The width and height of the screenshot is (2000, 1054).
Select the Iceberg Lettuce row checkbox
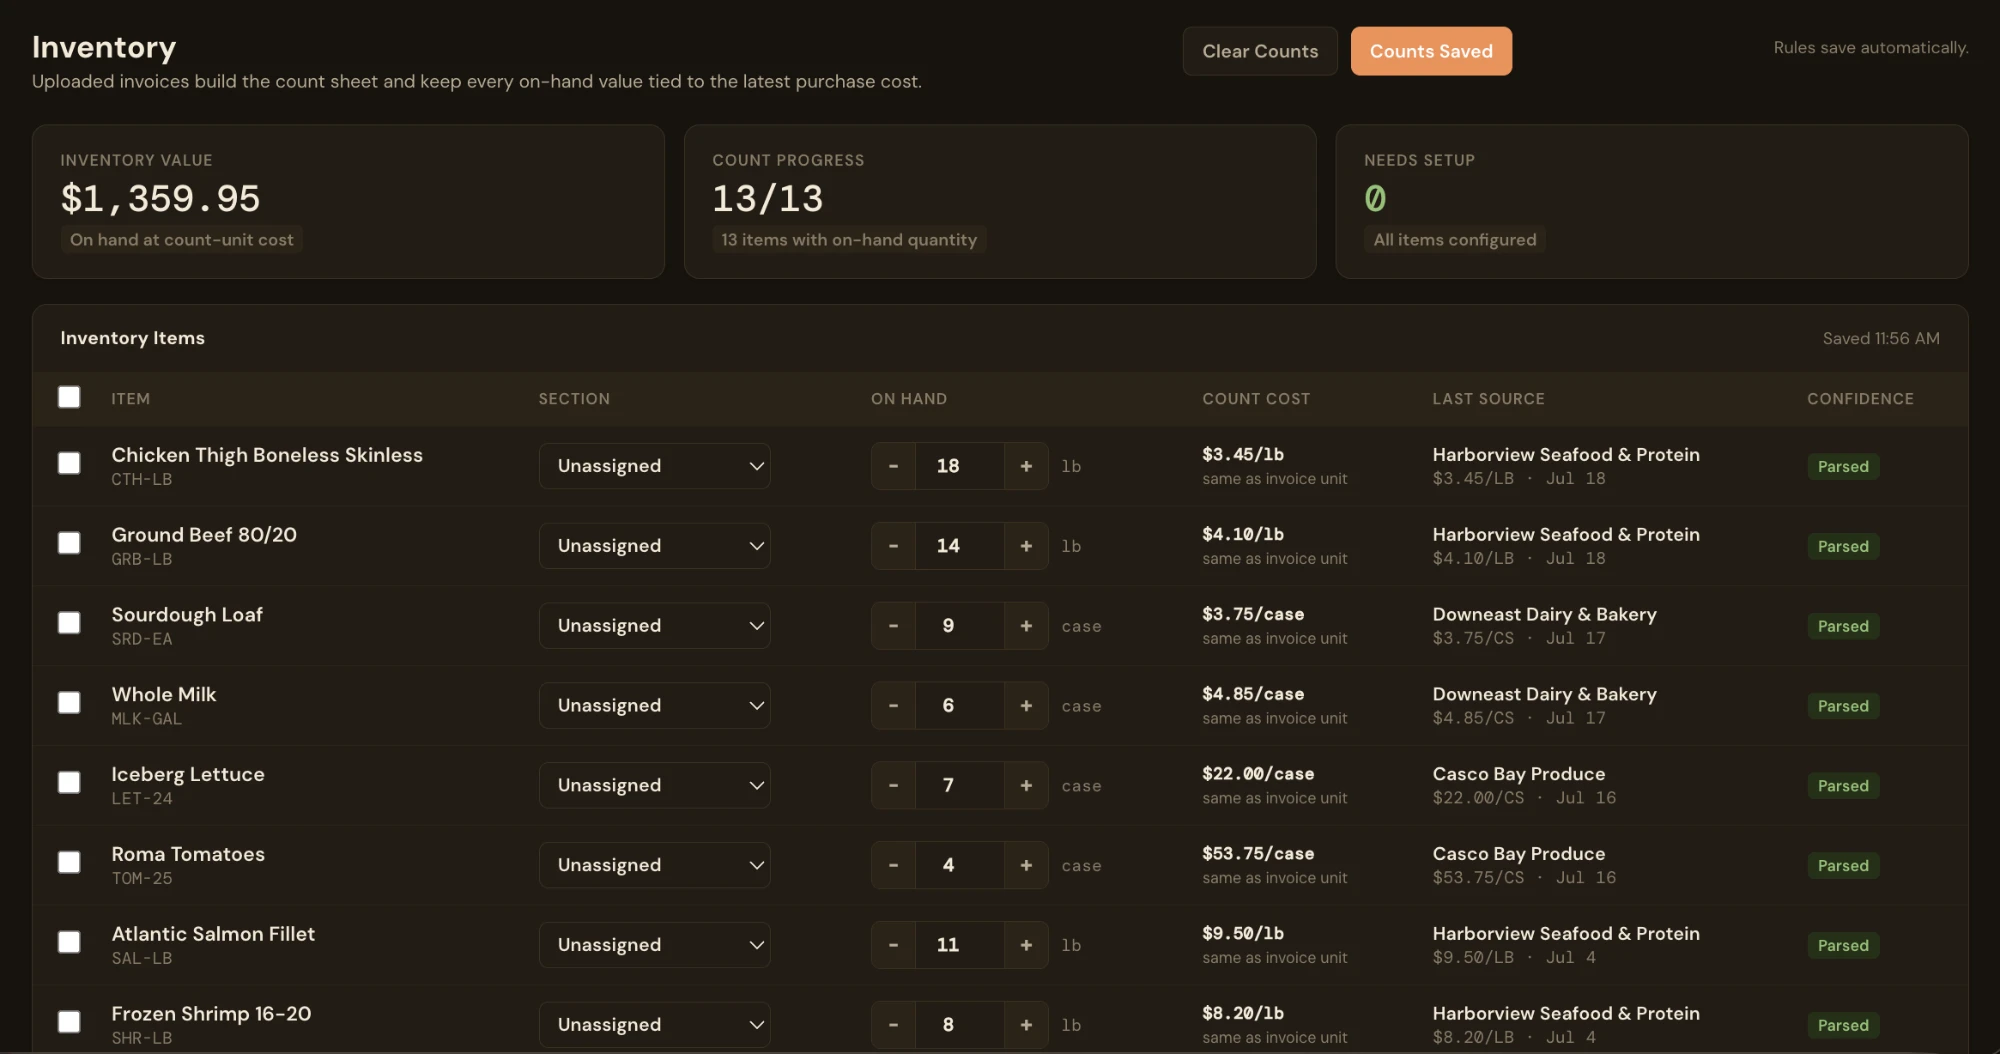(x=69, y=782)
